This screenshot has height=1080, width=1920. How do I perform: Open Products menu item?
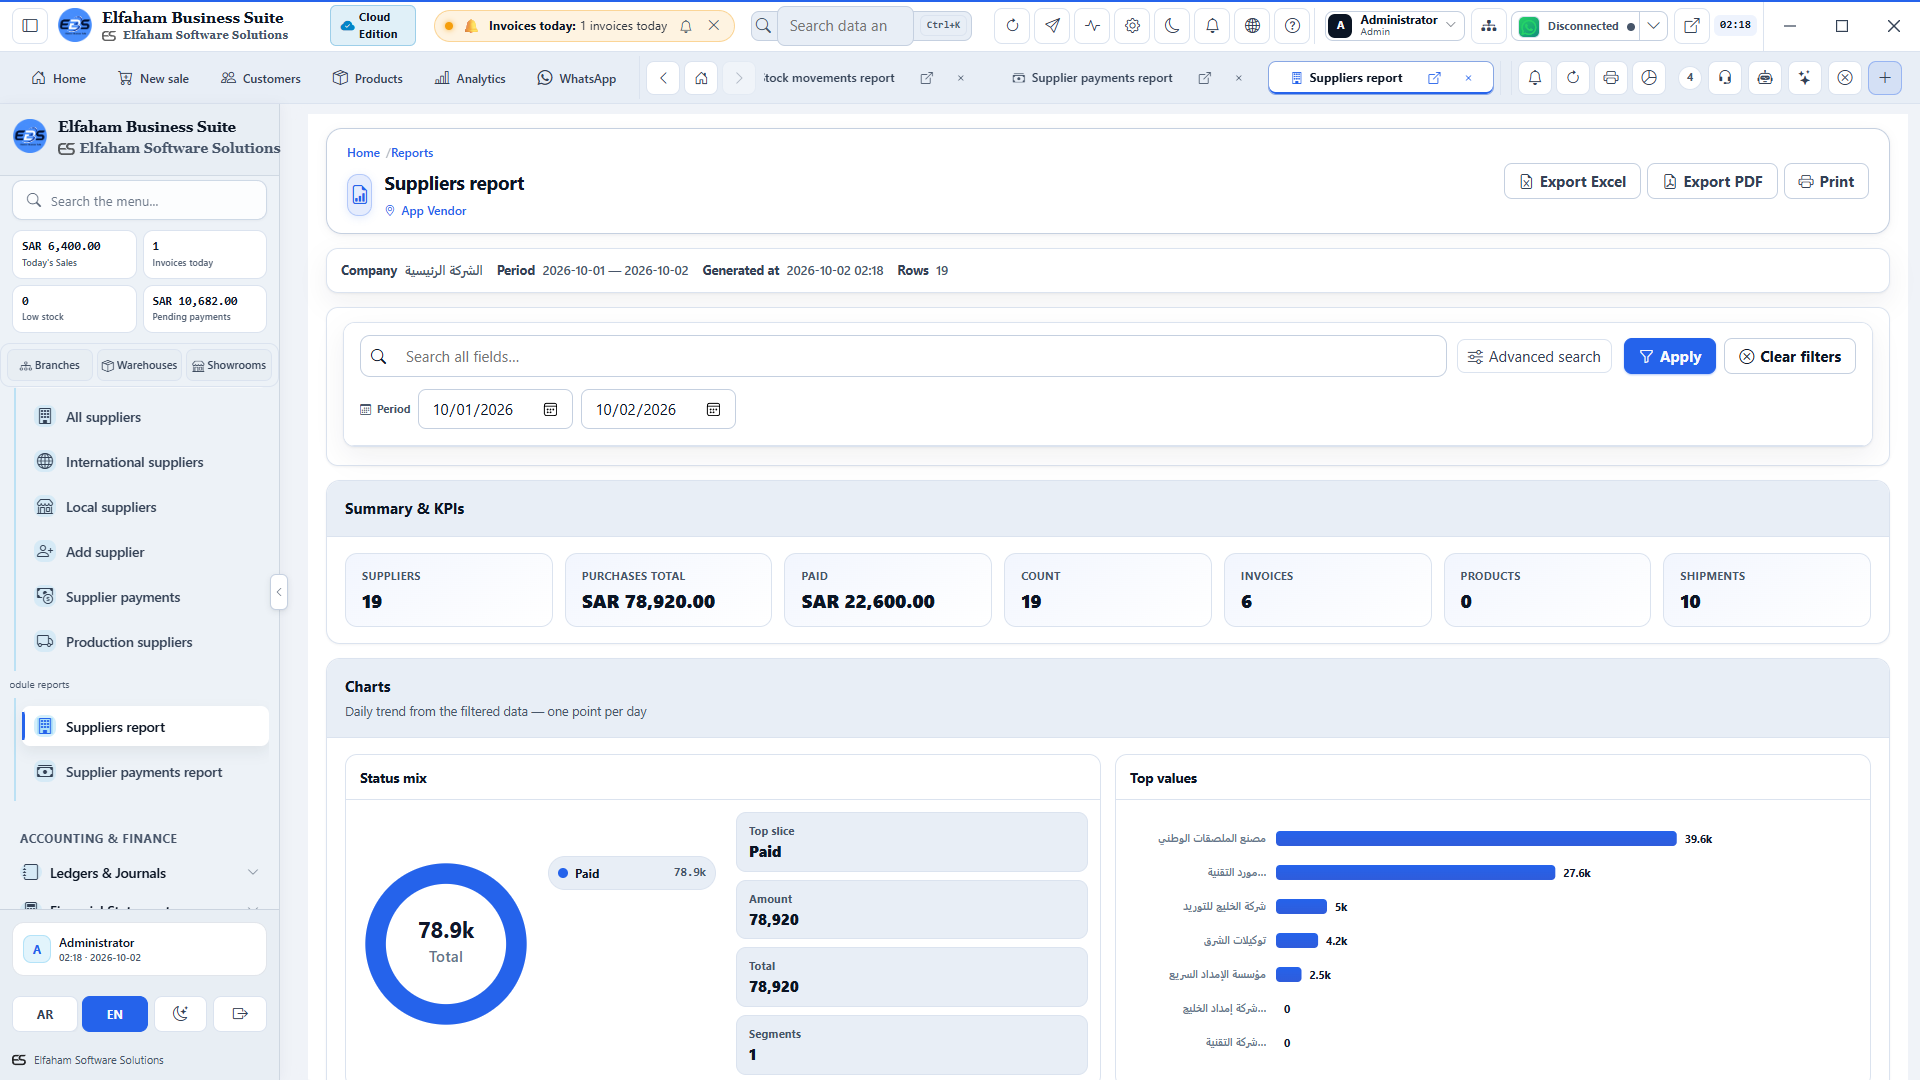367,78
